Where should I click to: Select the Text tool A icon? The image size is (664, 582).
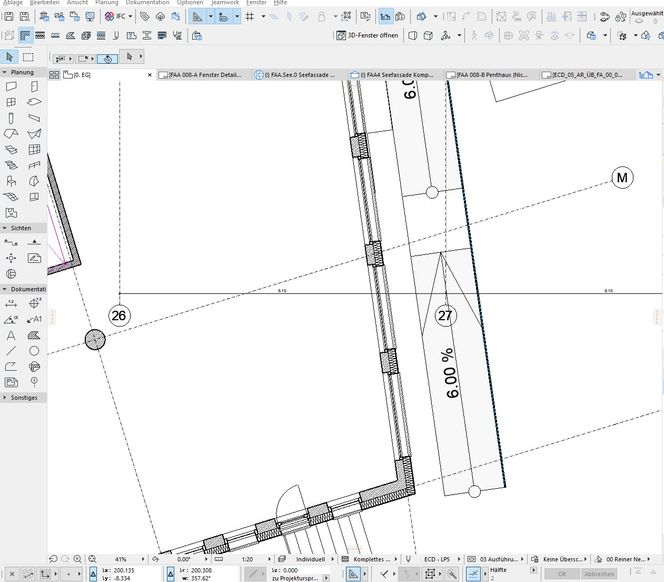point(11,335)
